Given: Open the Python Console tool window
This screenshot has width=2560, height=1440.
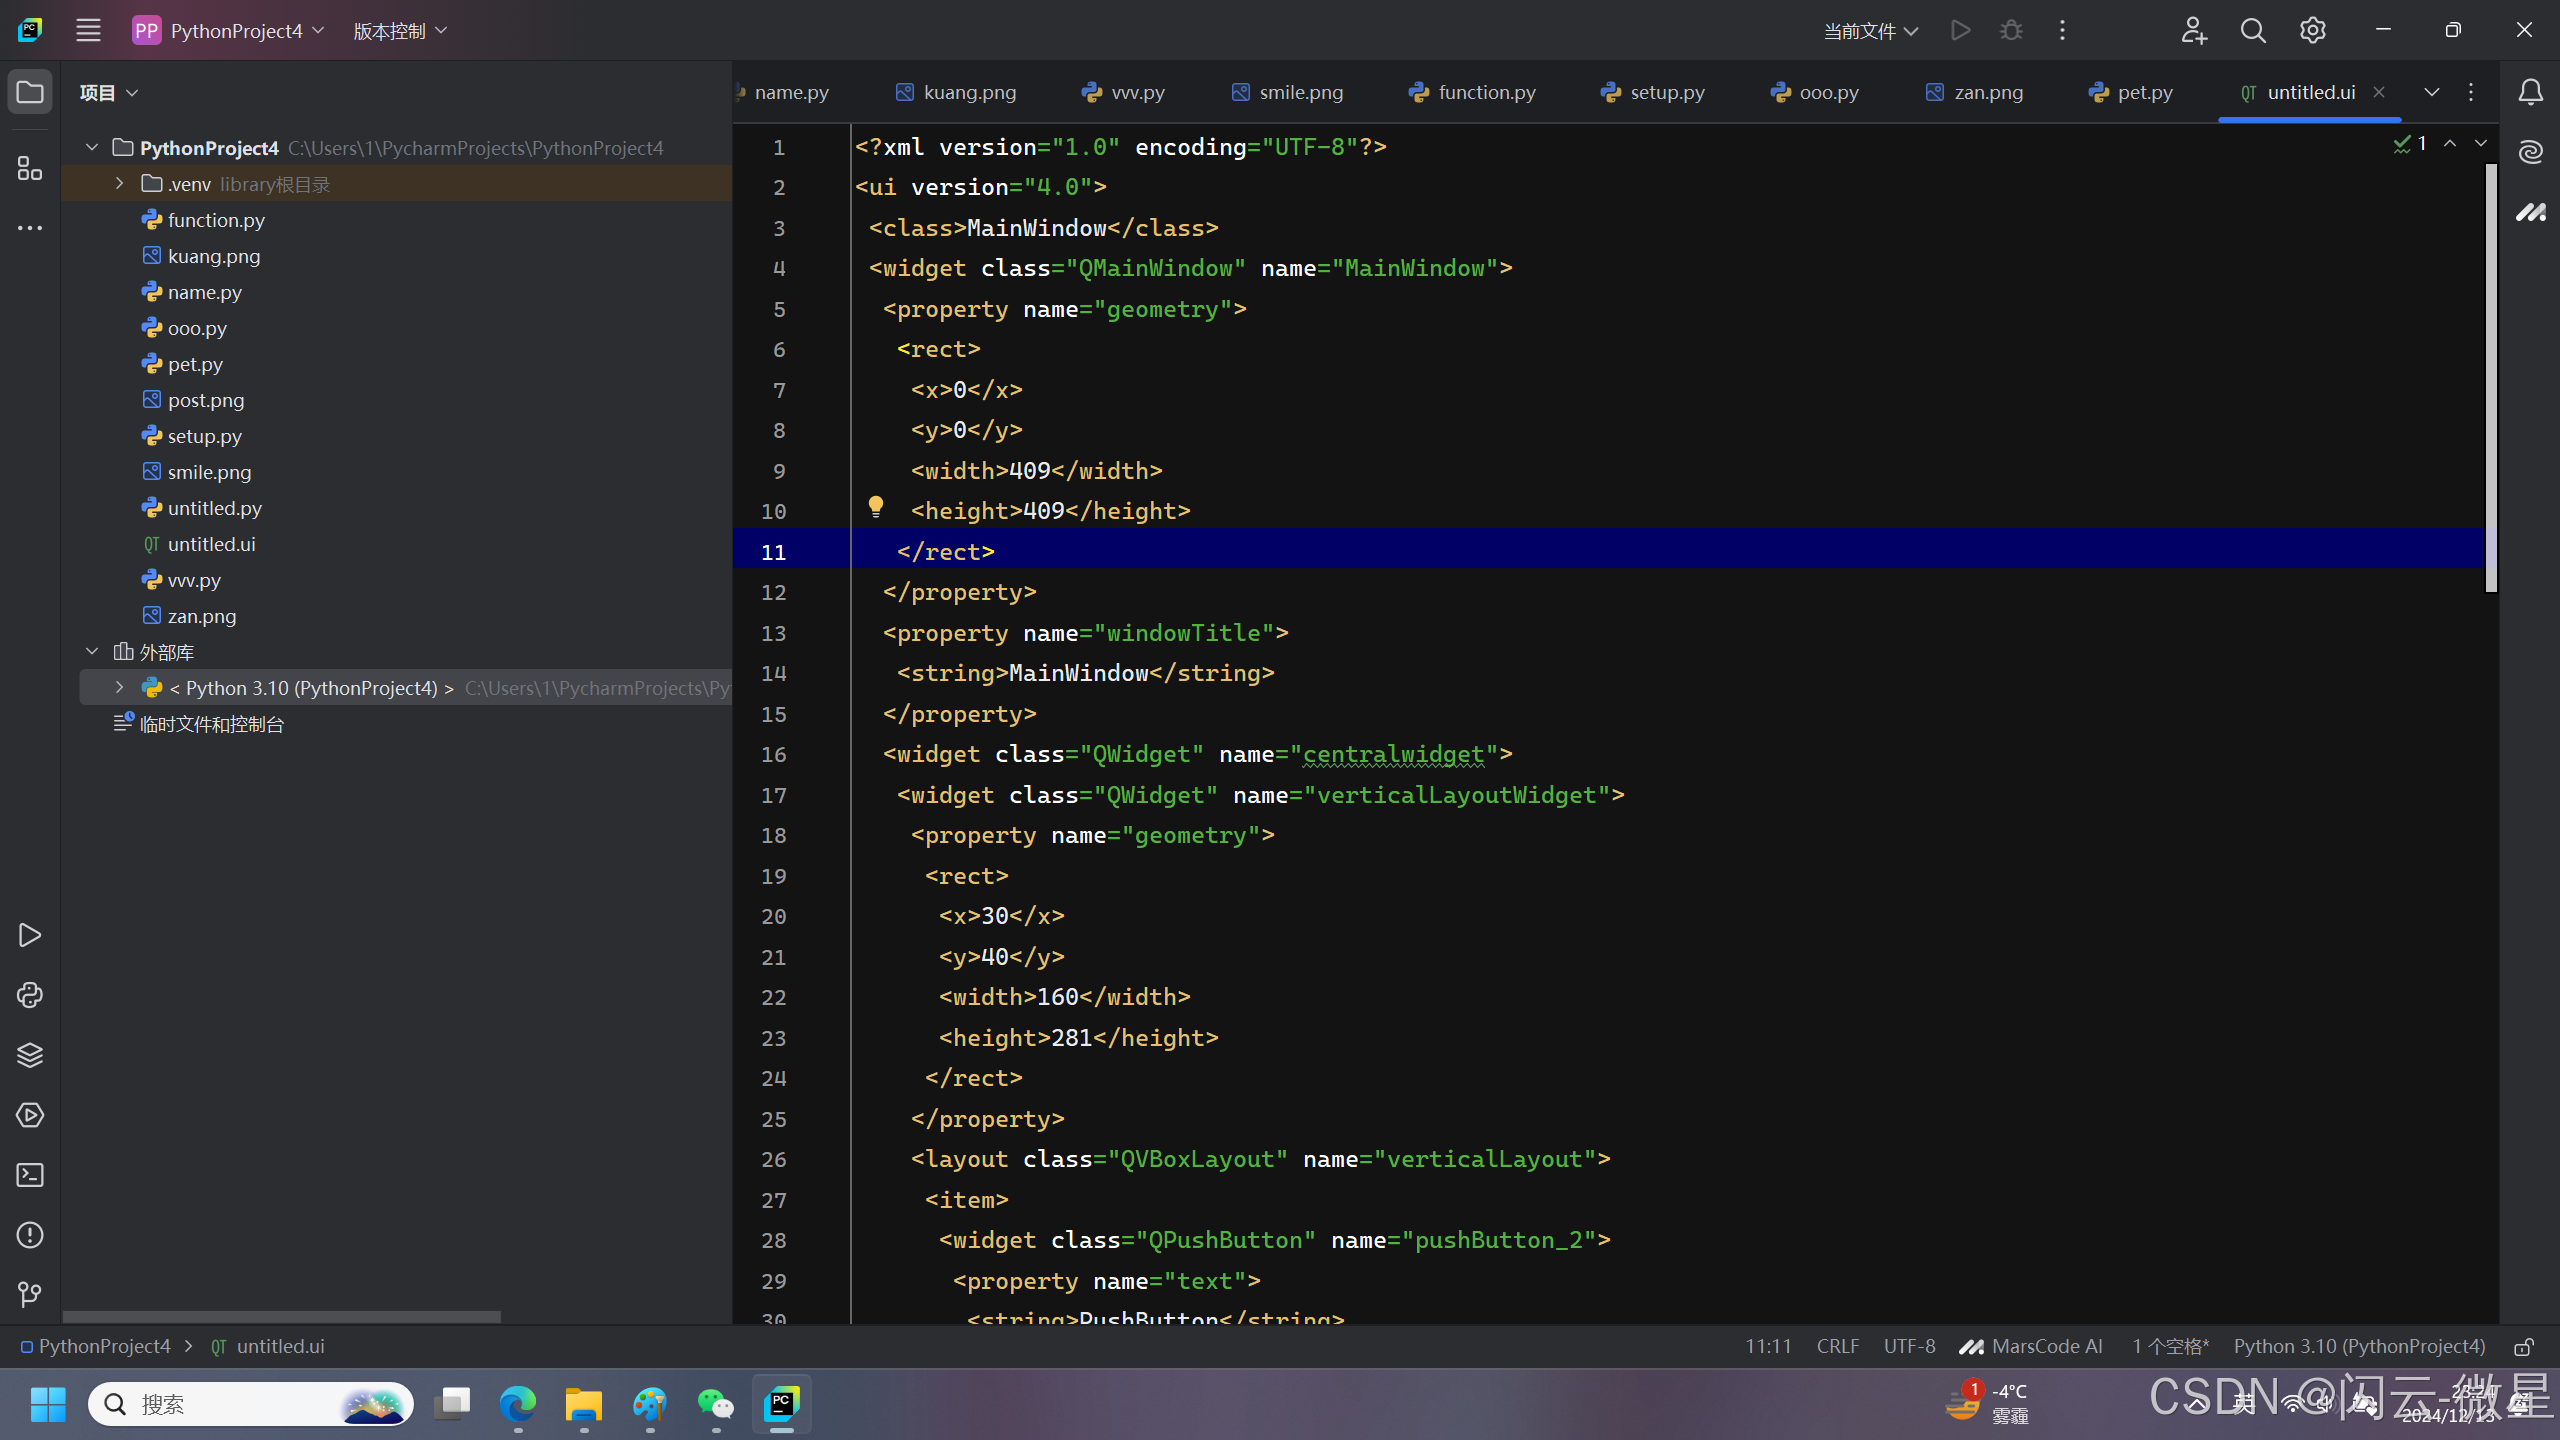Looking at the screenshot, I should pyautogui.click(x=30, y=995).
